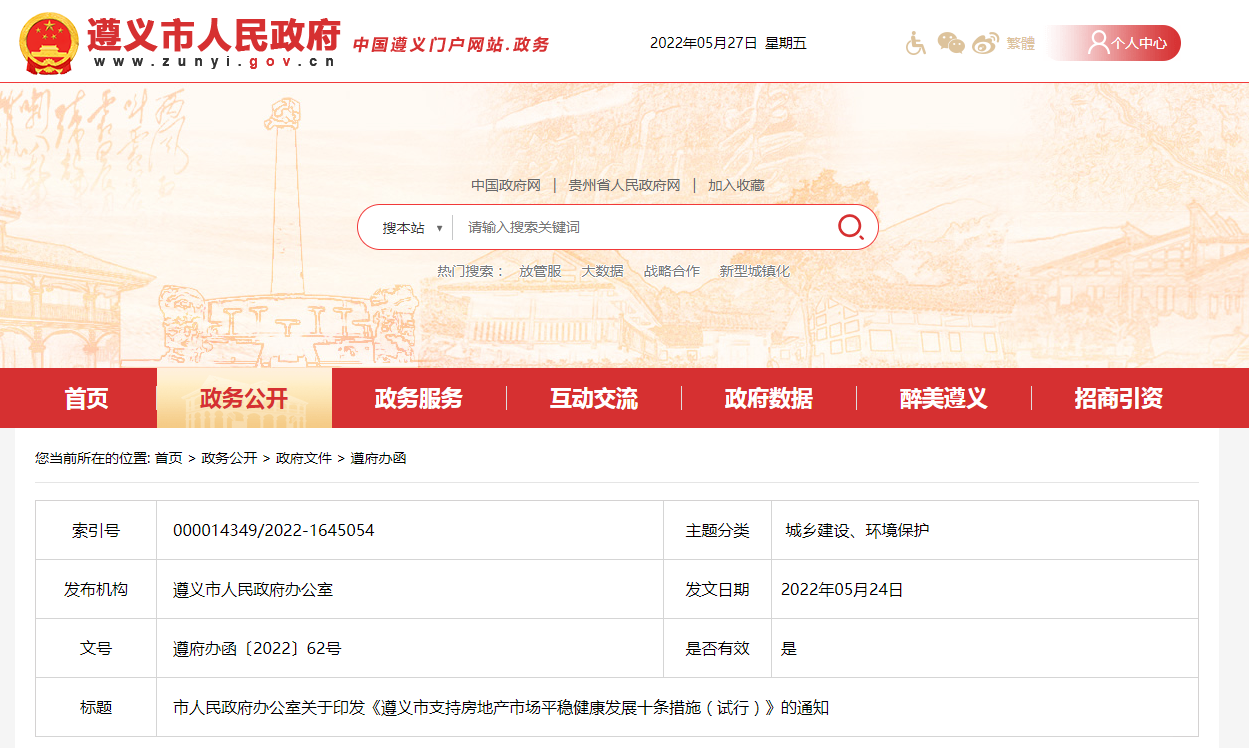Open the 互动交流 navigation tab
Viewport: 1249px width, 748px height.
tap(594, 398)
